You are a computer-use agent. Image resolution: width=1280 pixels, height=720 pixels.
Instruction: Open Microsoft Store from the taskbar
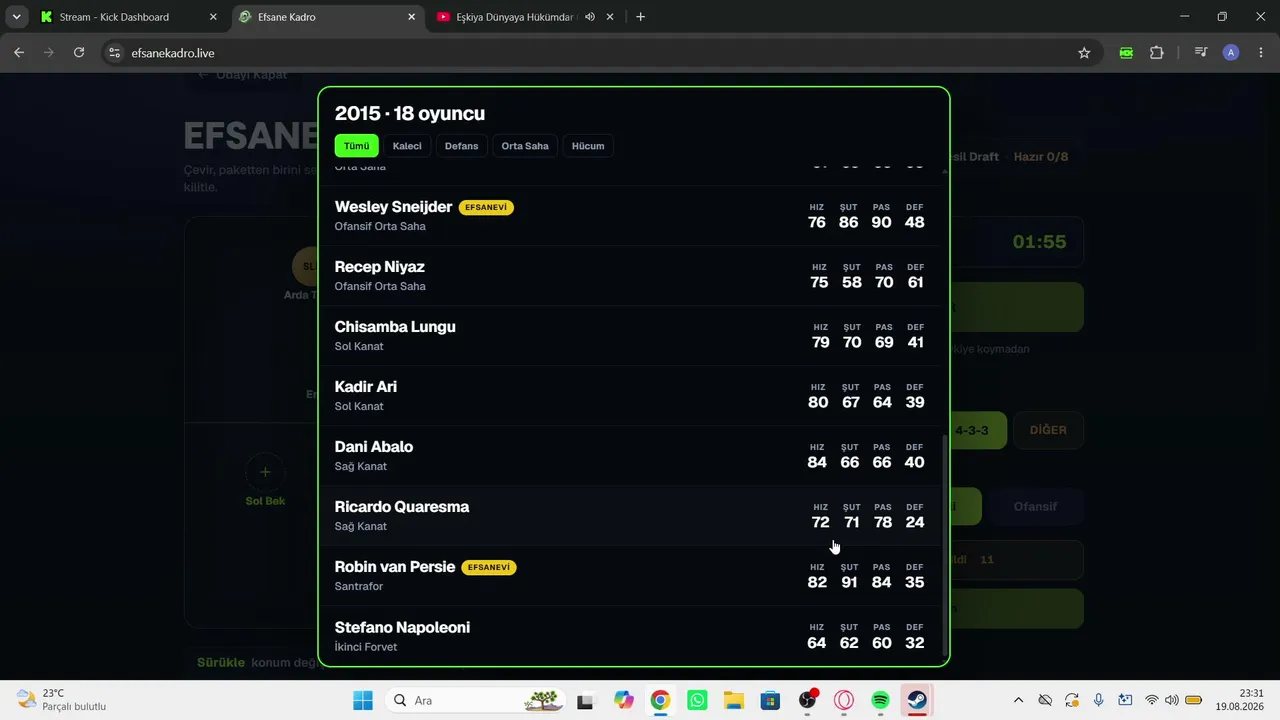click(770, 700)
